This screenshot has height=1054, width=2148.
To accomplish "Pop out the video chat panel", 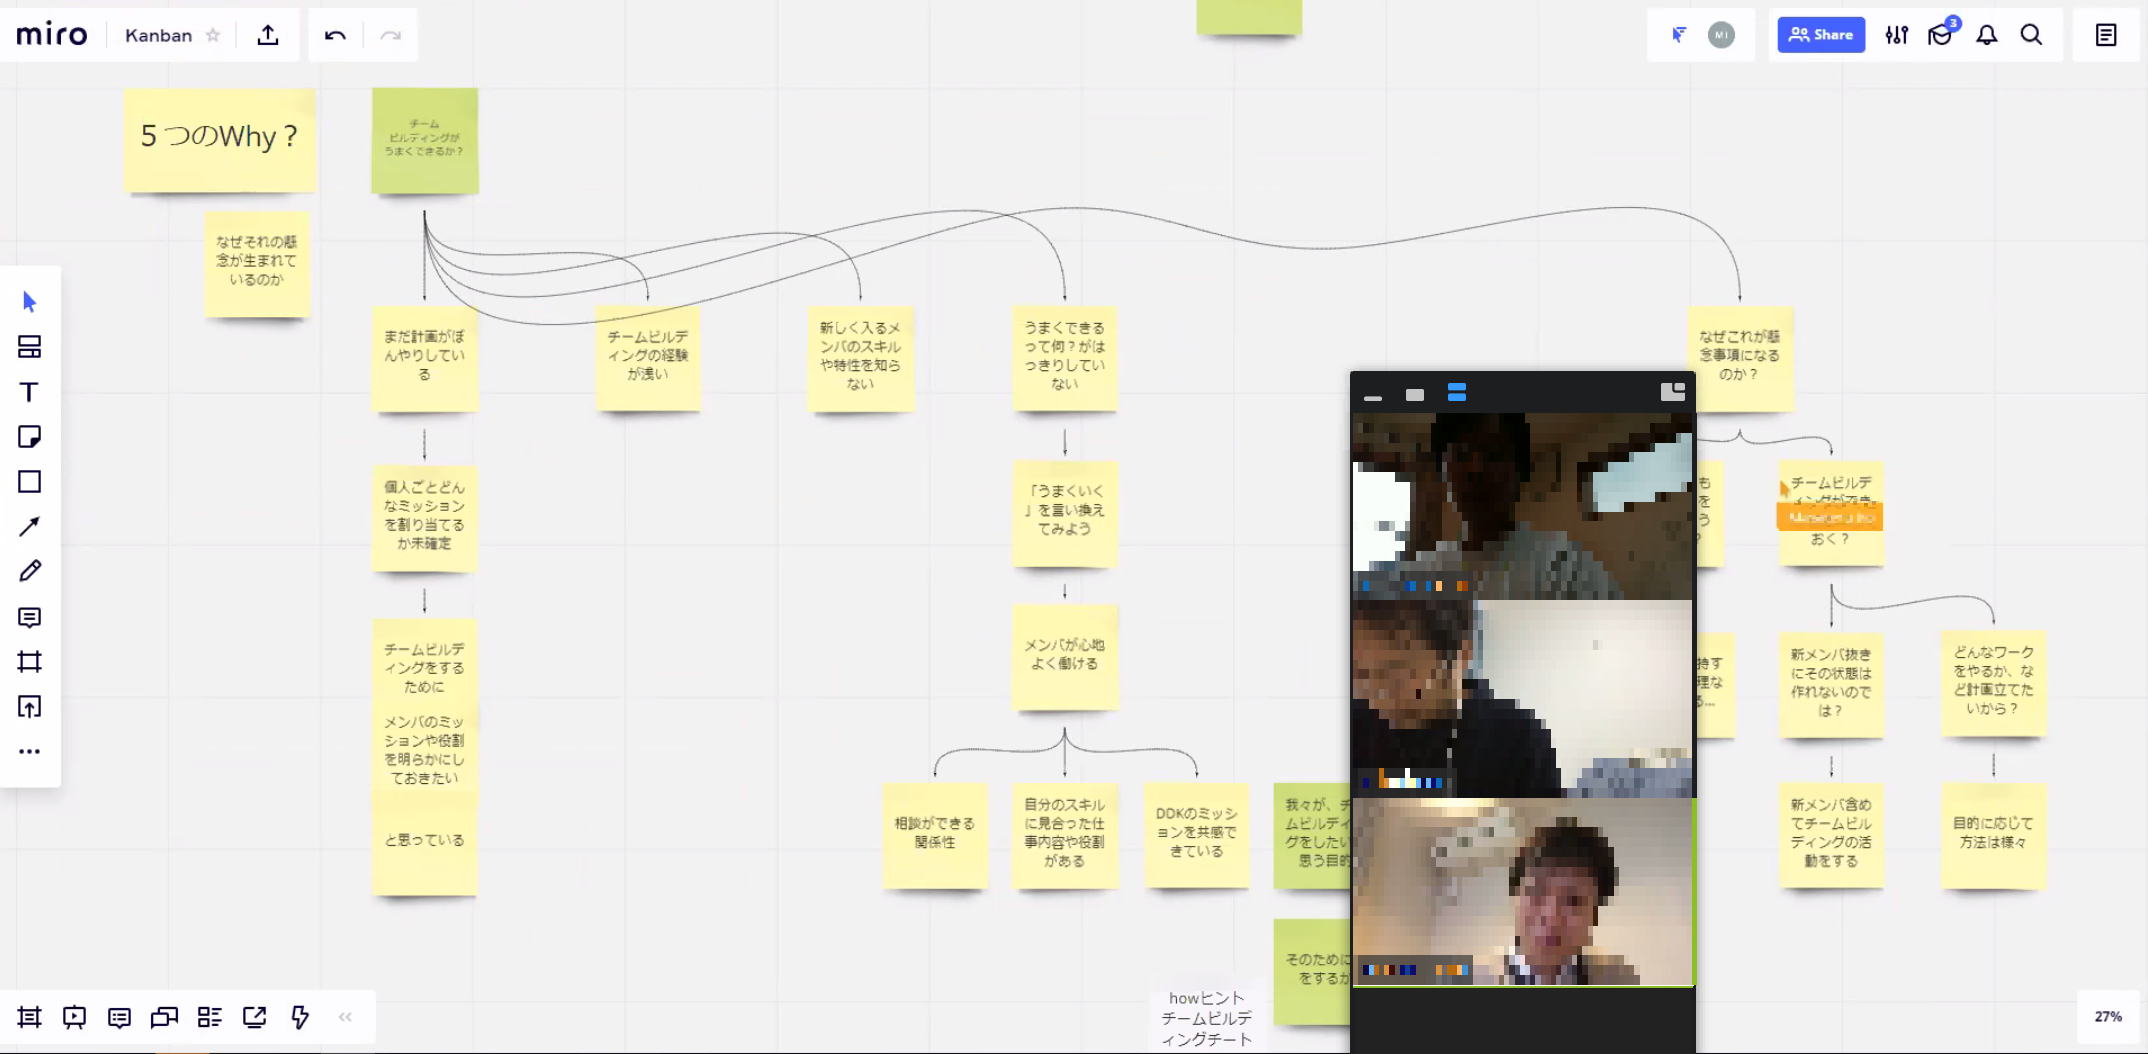I will pos(1673,392).
